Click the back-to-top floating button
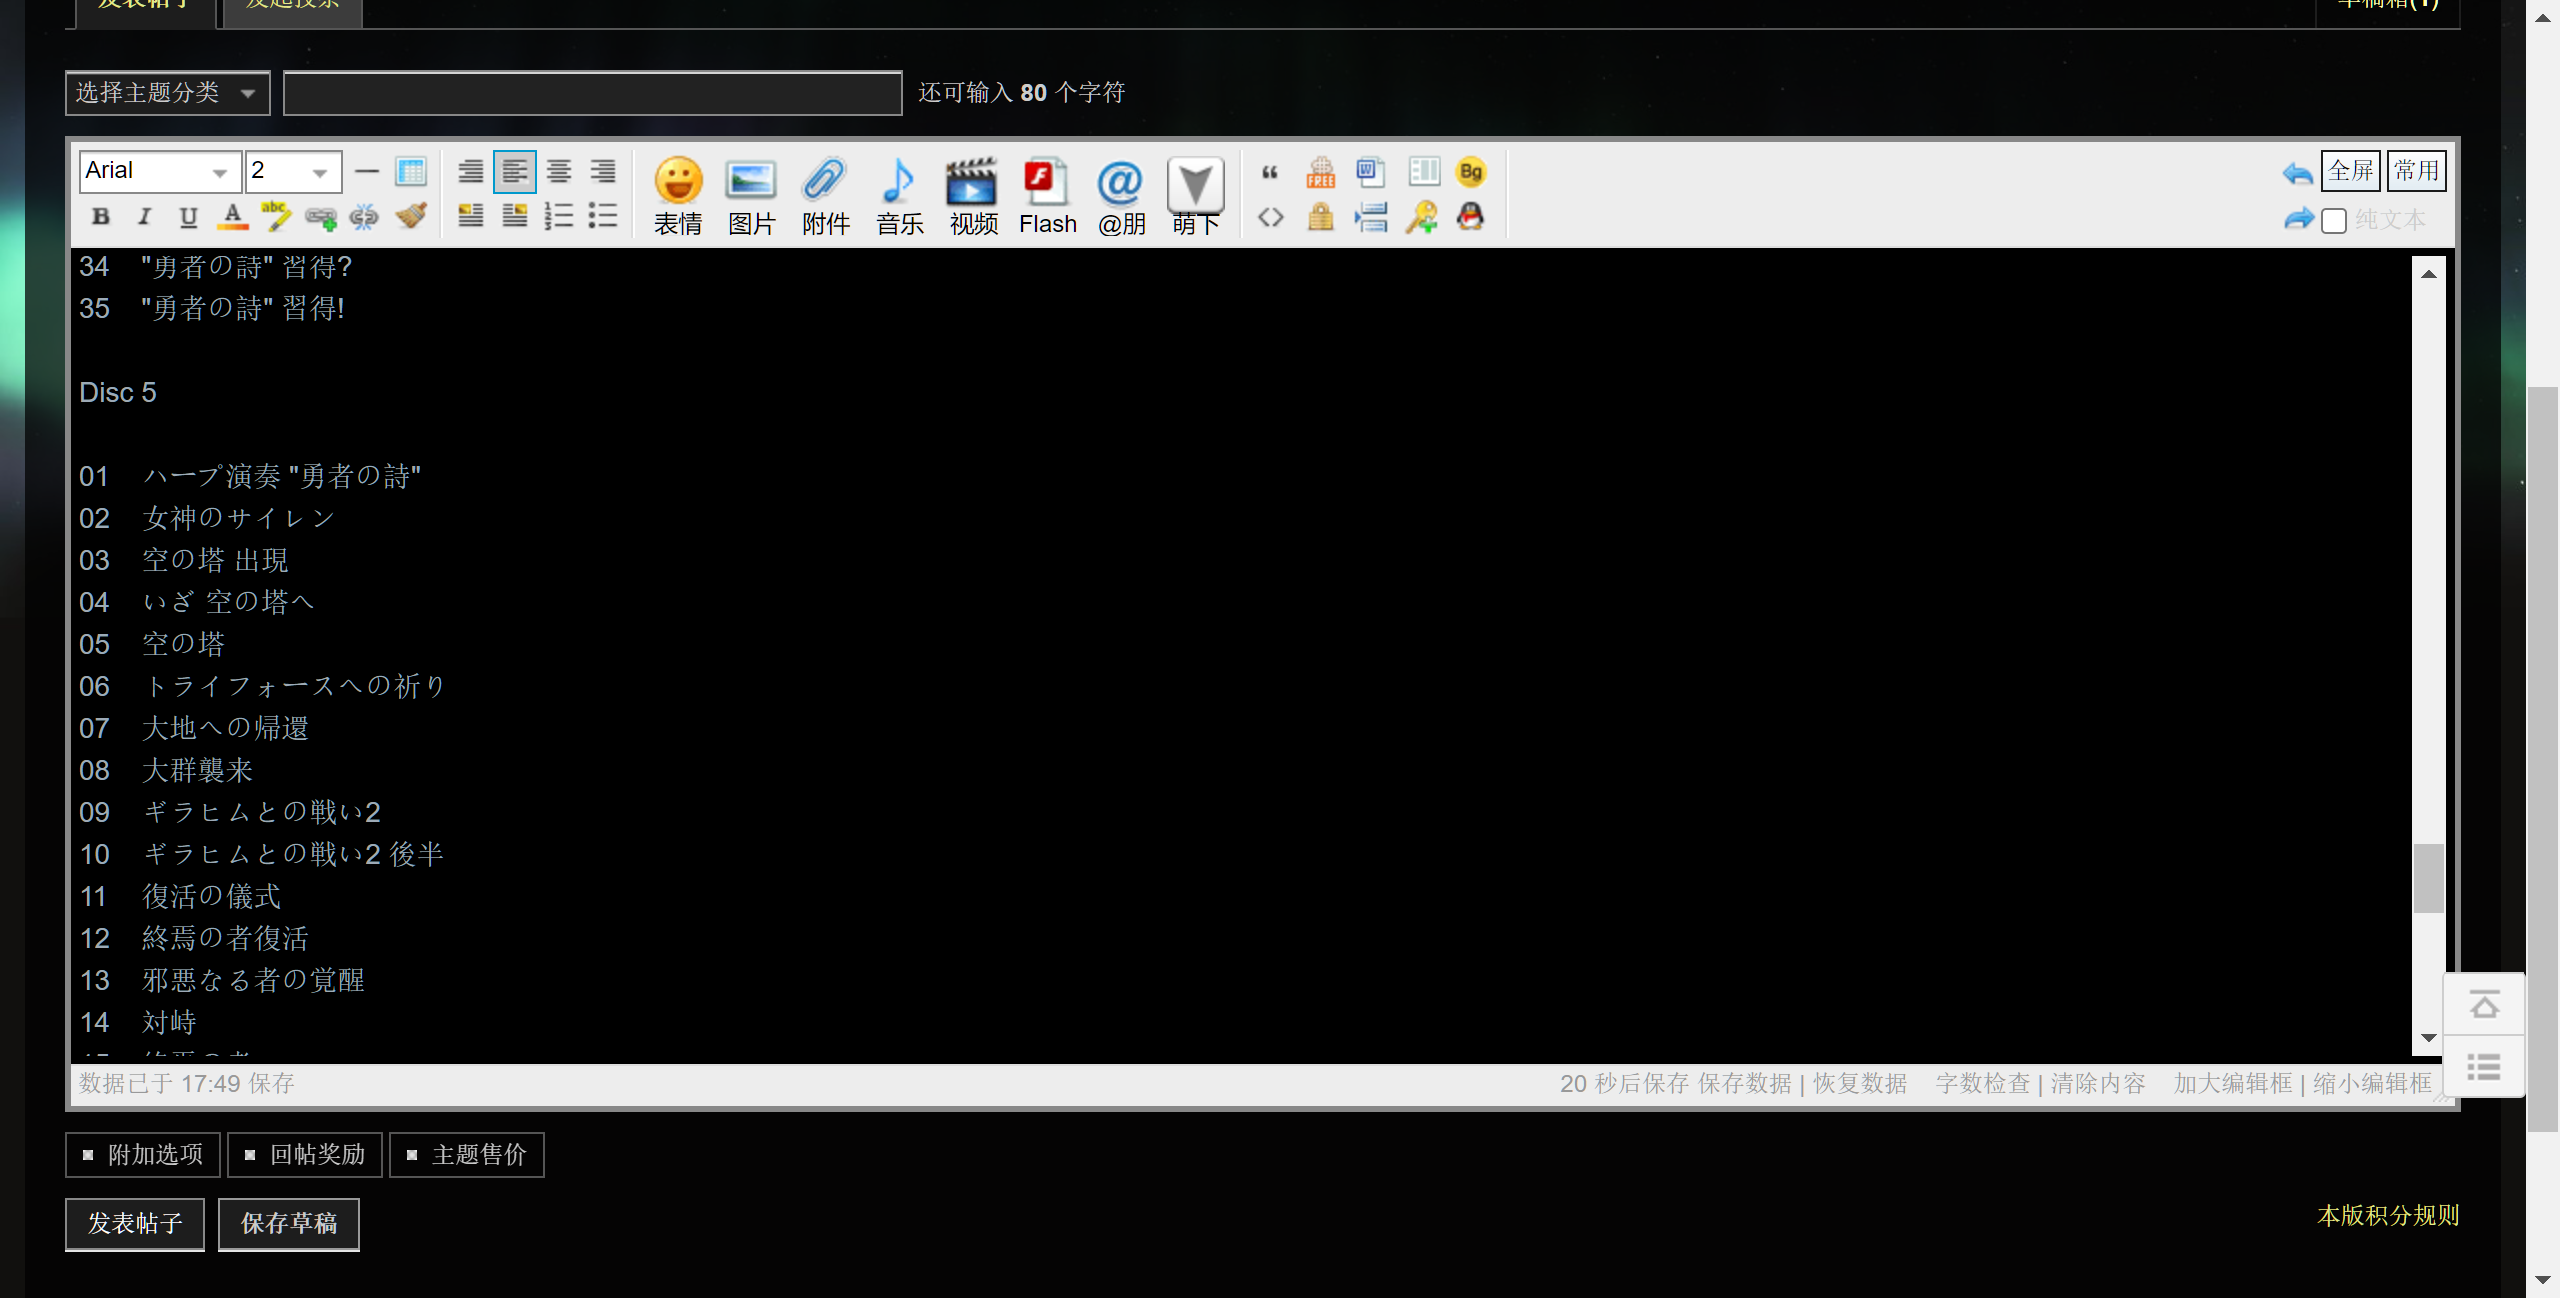The height and width of the screenshot is (1298, 2560). pos(2484,1005)
